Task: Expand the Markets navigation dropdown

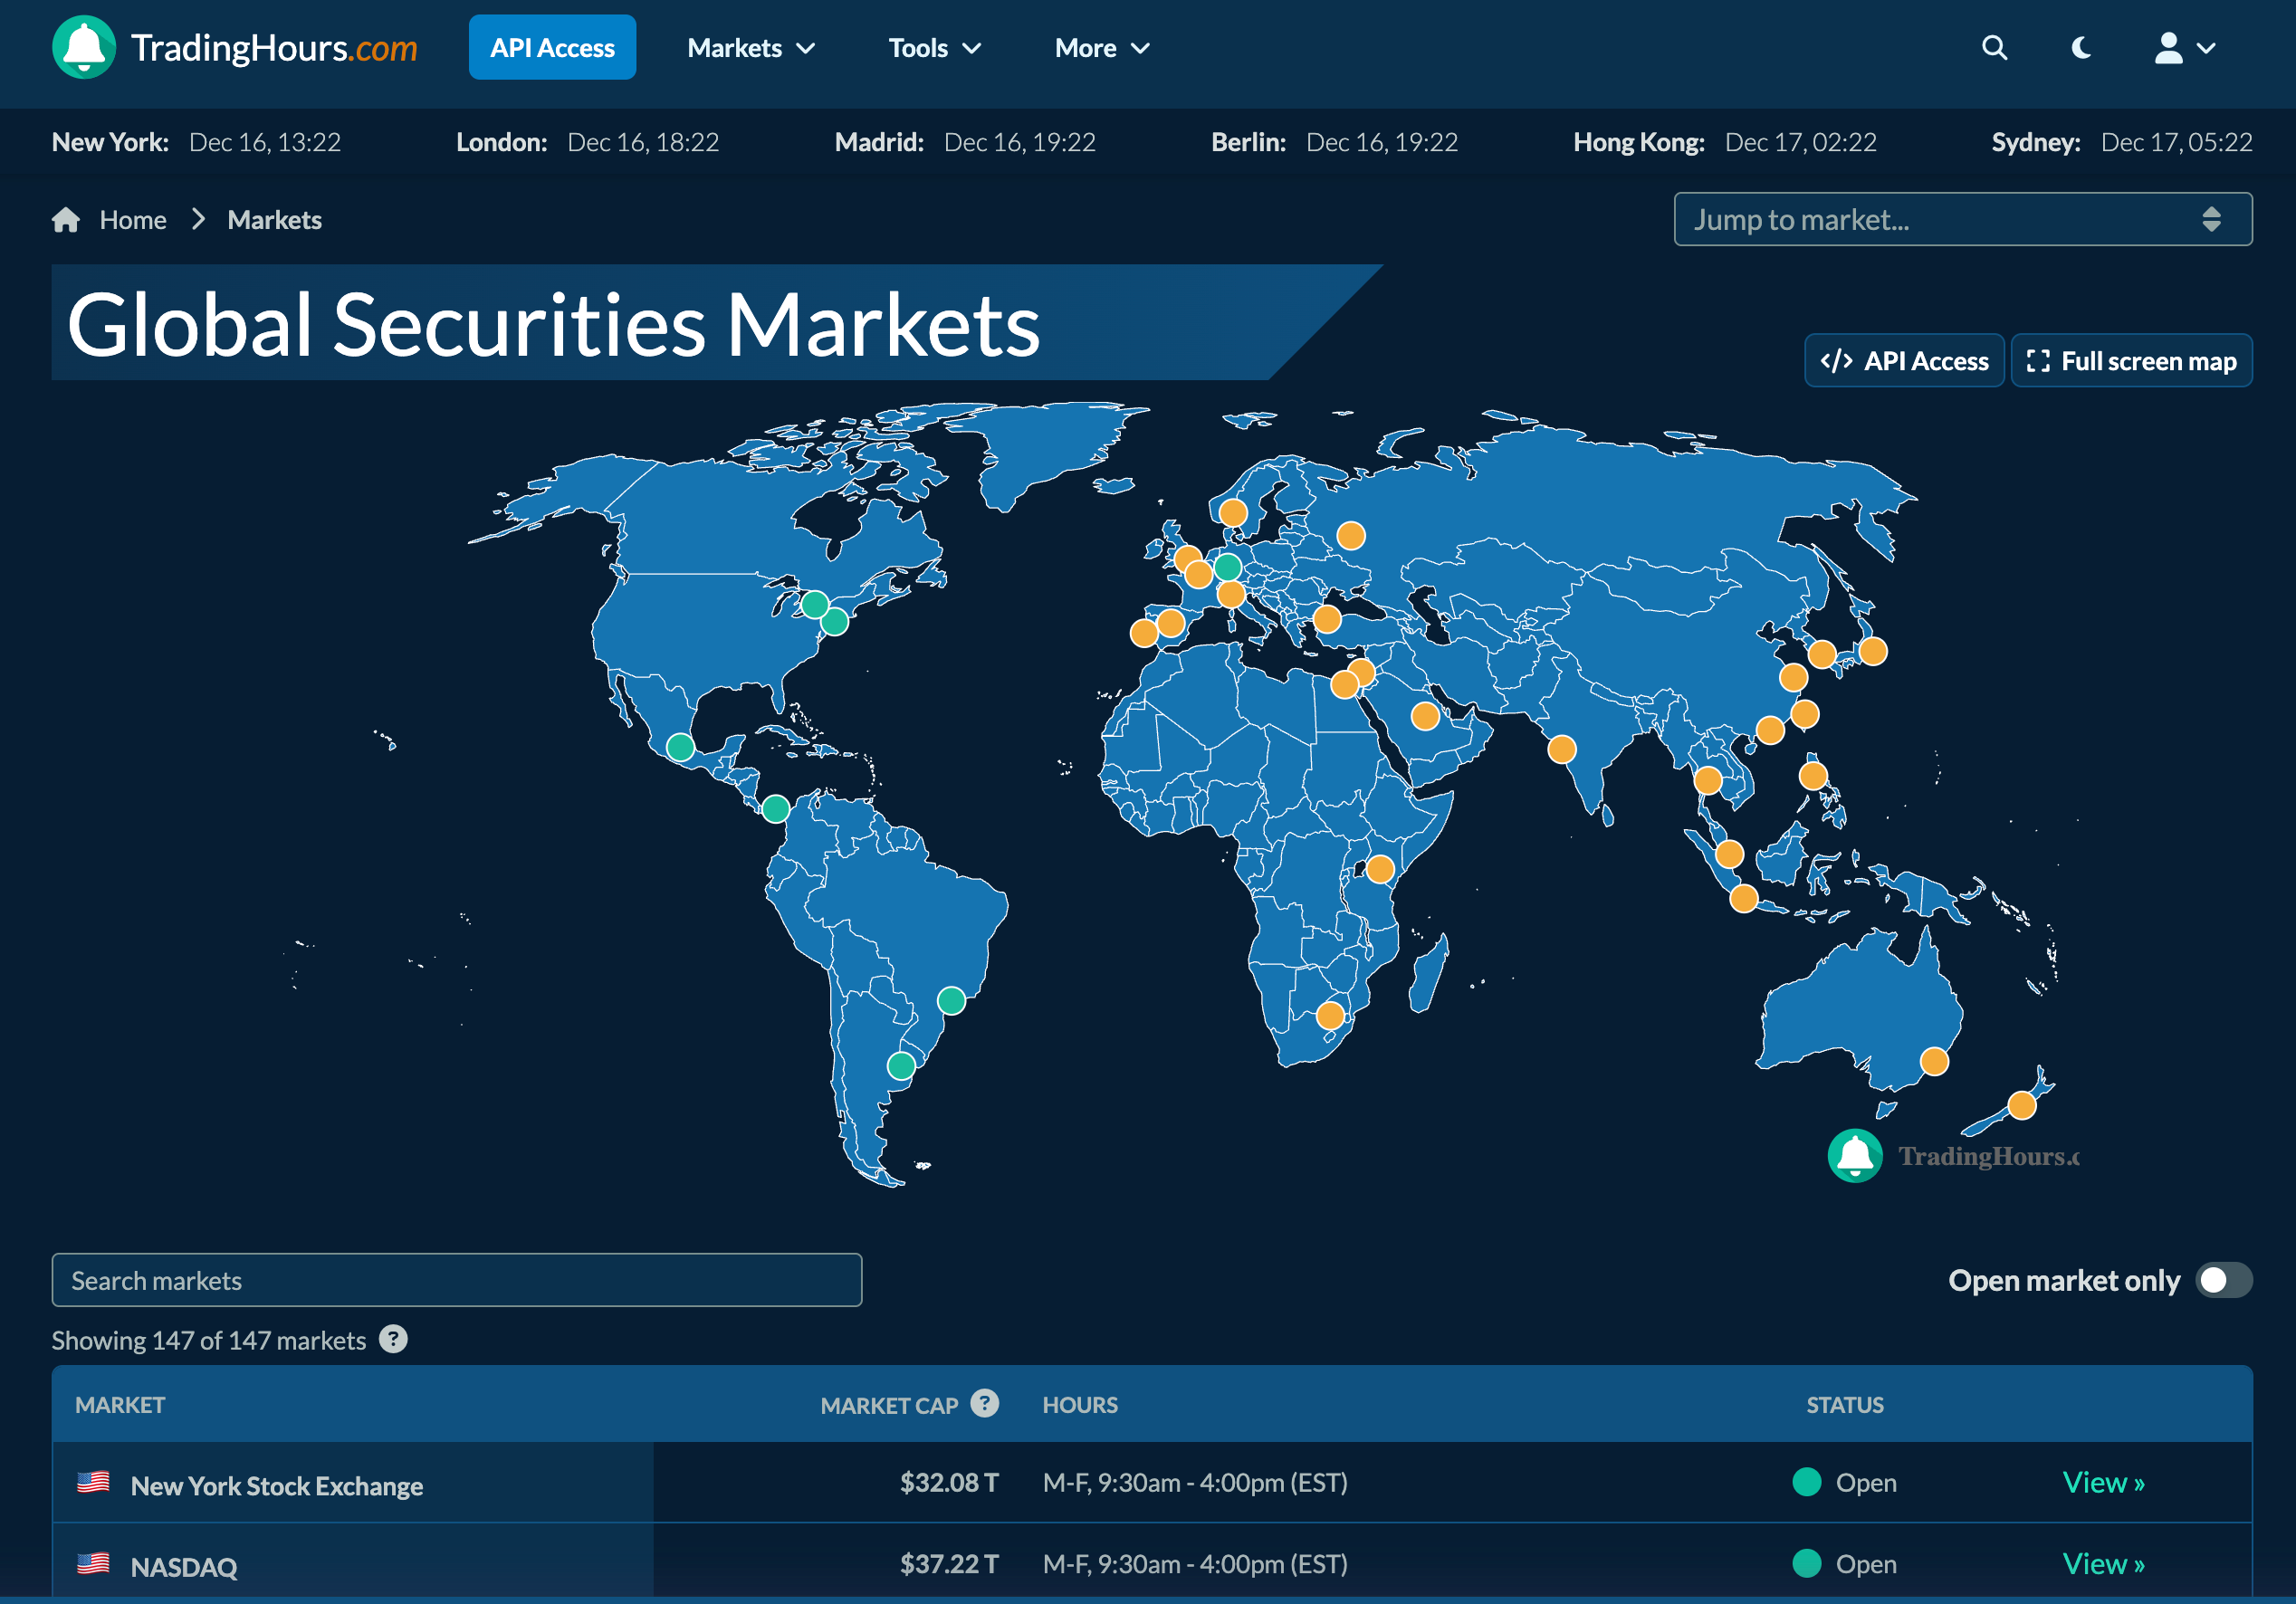Action: 751,48
